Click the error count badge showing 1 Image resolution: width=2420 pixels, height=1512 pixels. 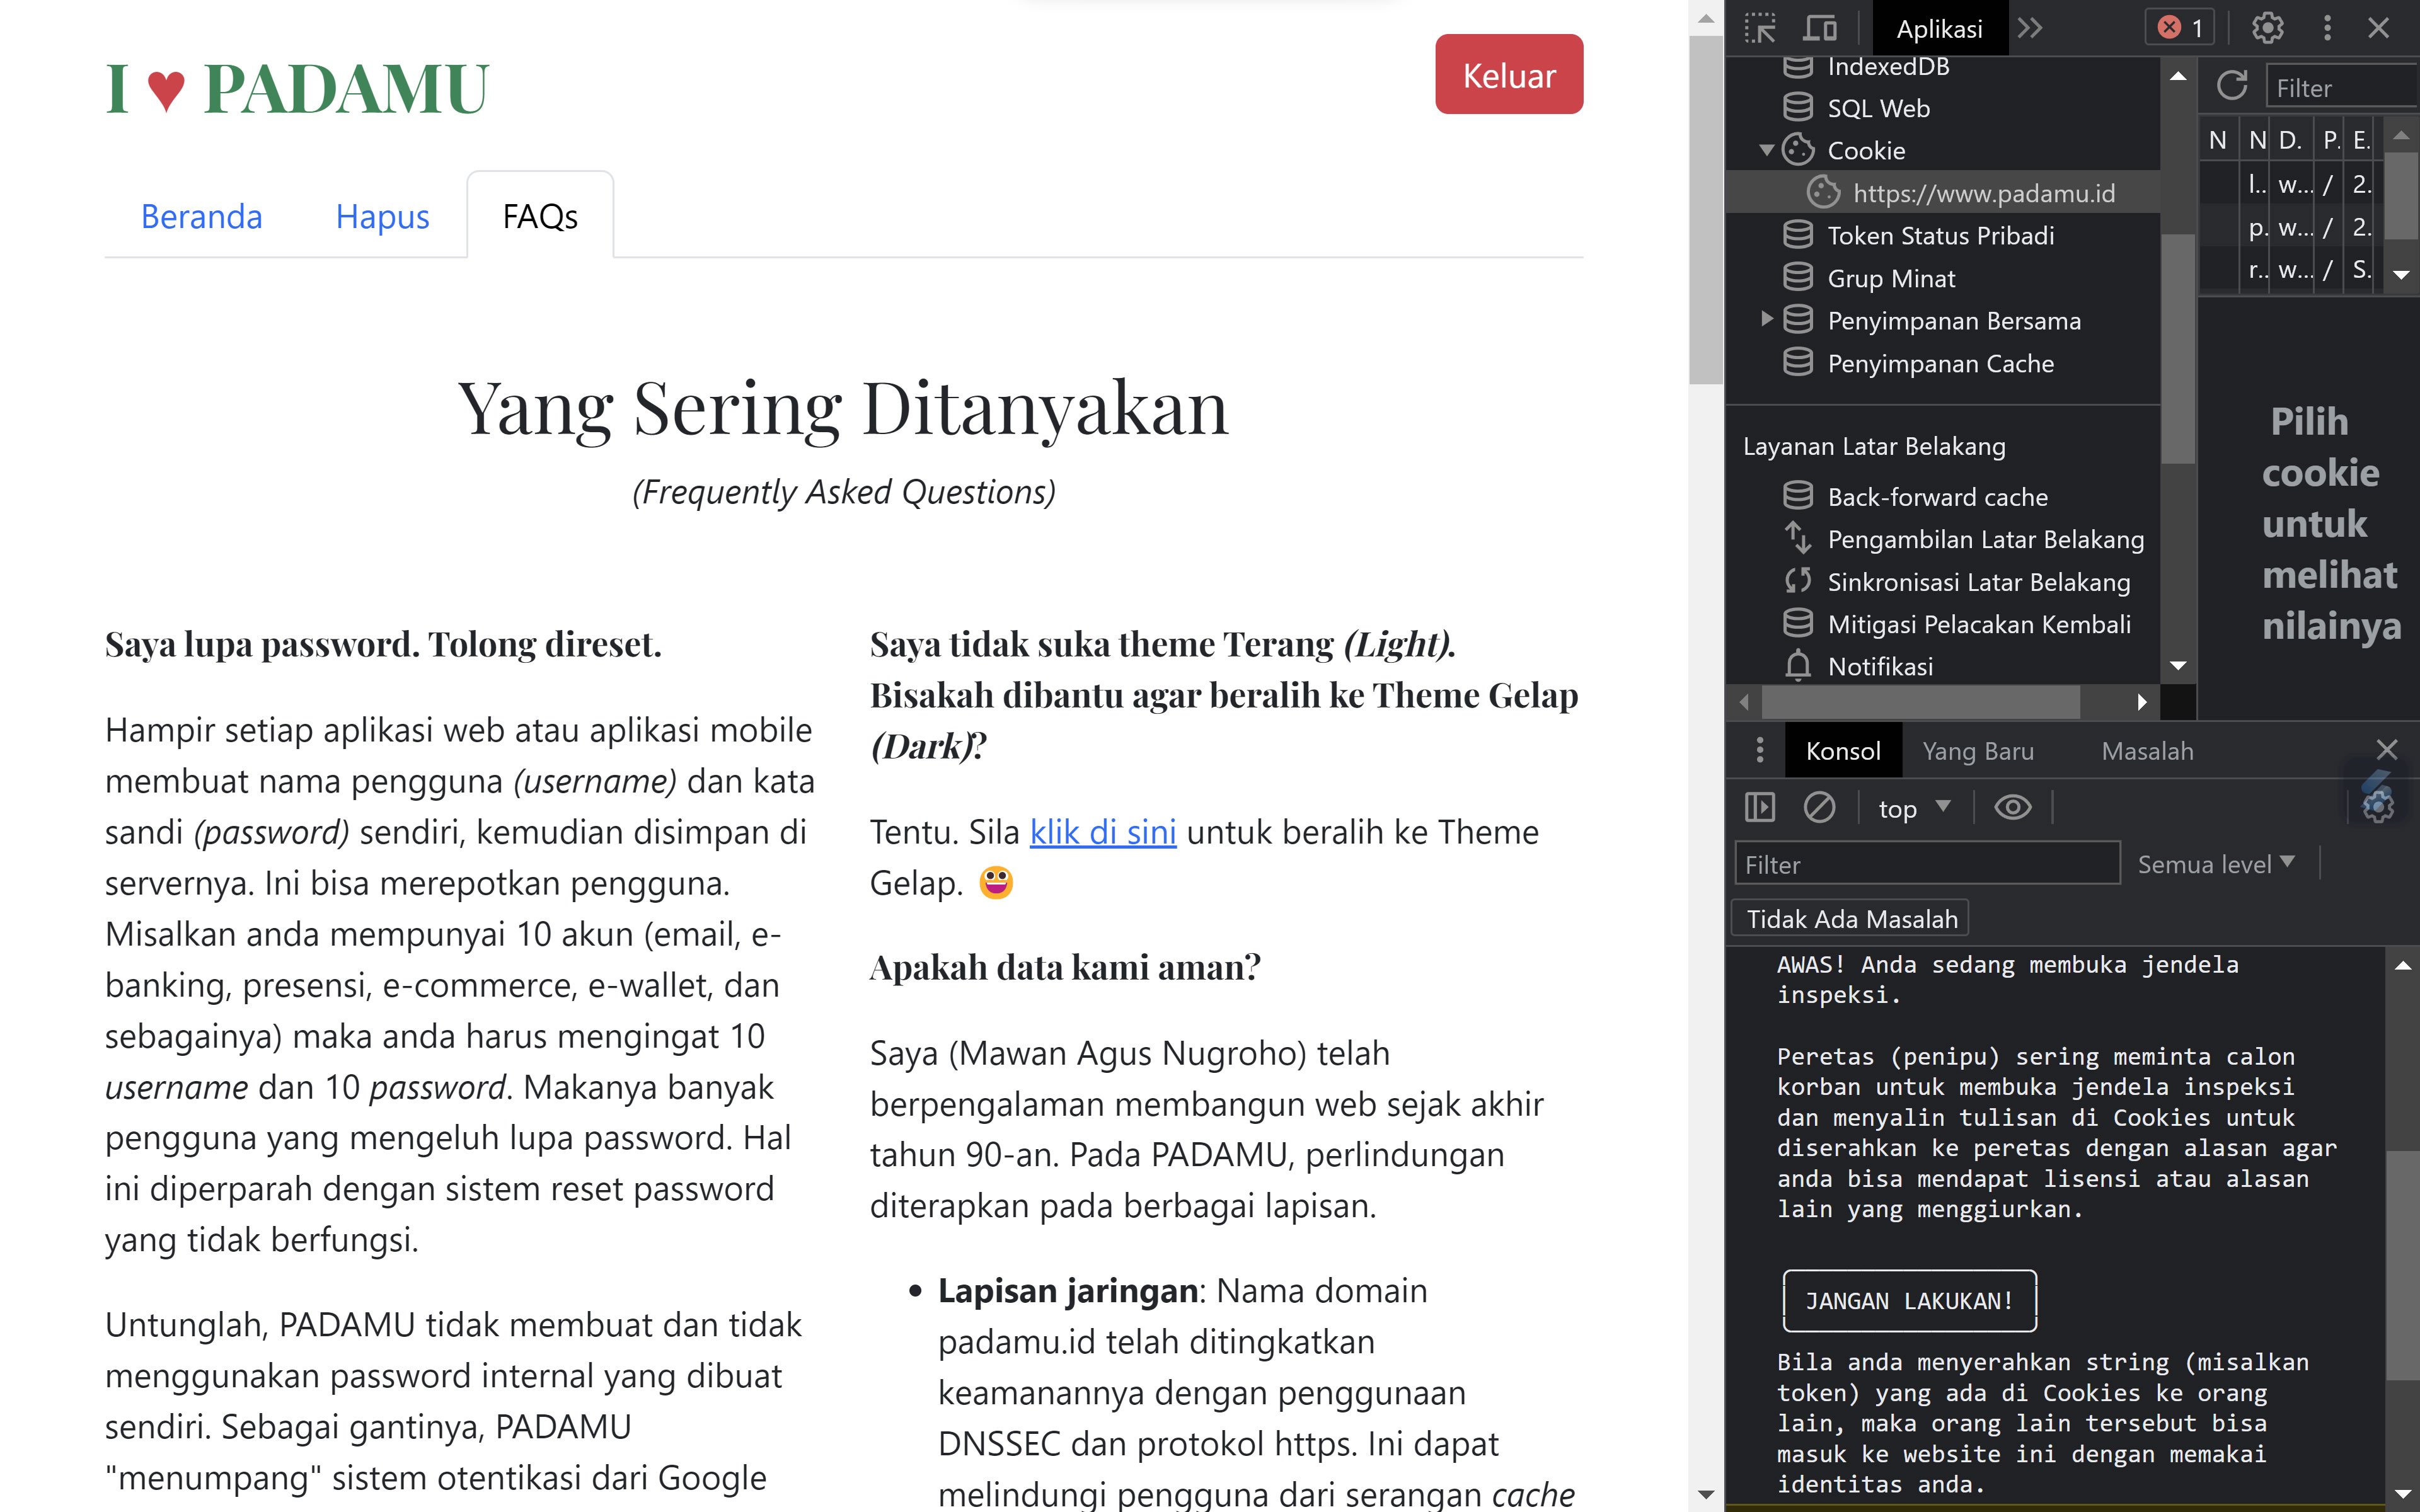(2180, 28)
